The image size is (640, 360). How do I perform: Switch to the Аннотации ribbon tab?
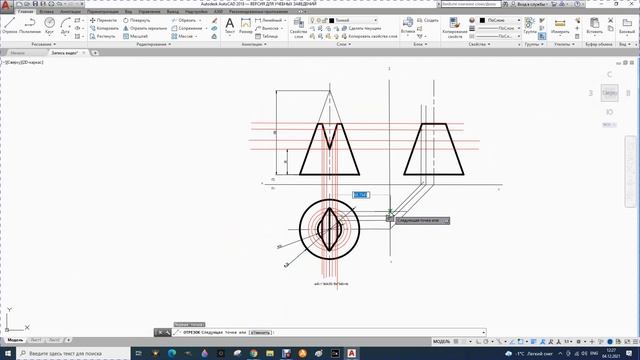[x=71, y=11]
